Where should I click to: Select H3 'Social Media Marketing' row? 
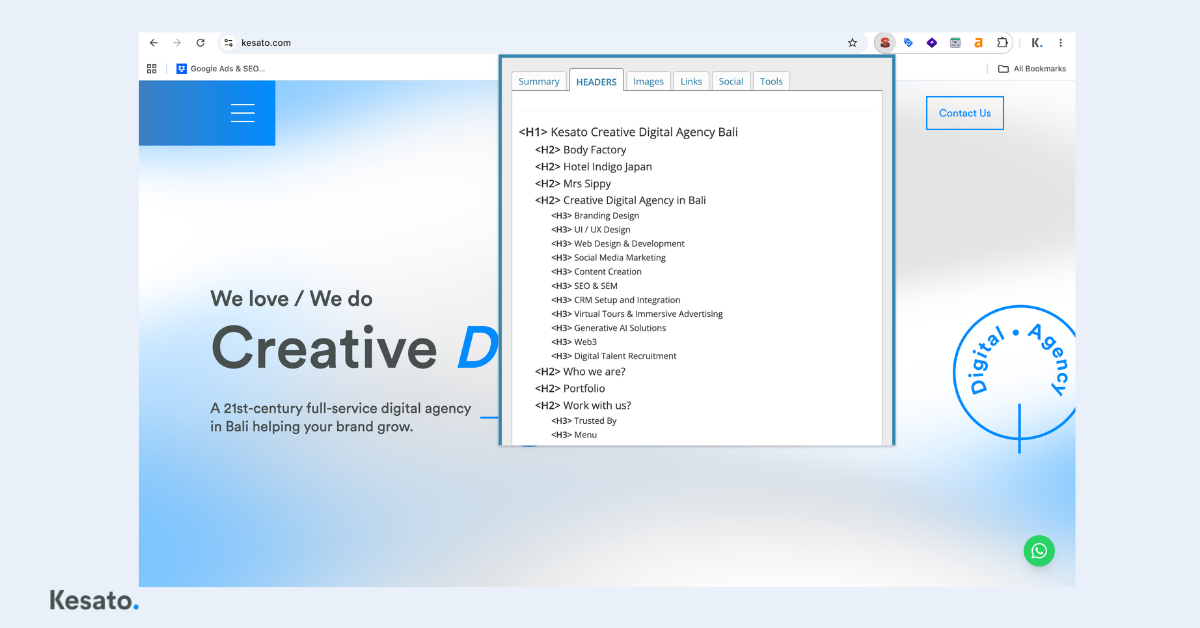coord(608,258)
